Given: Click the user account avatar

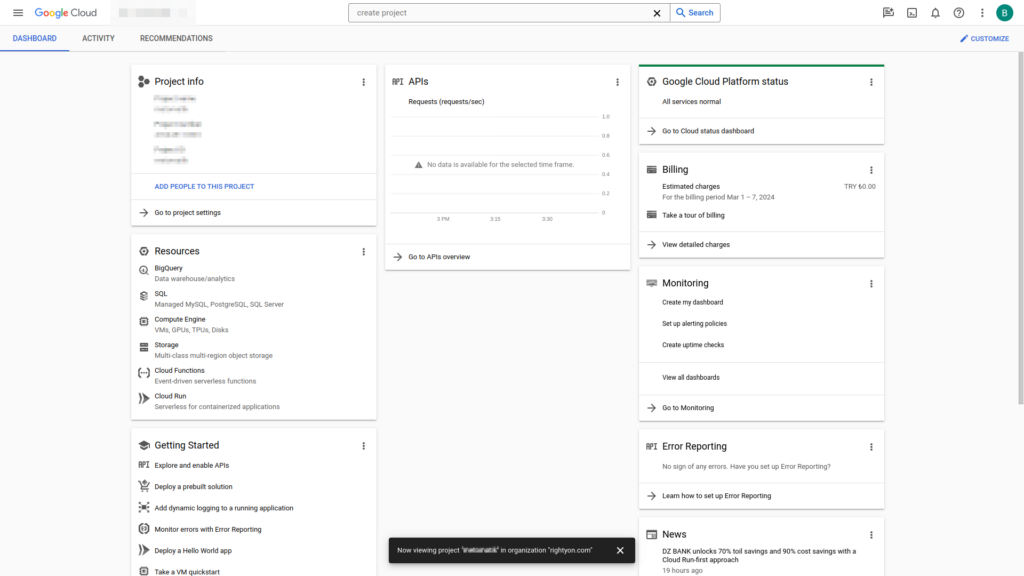Looking at the screenshot, I should point(1004,13).
